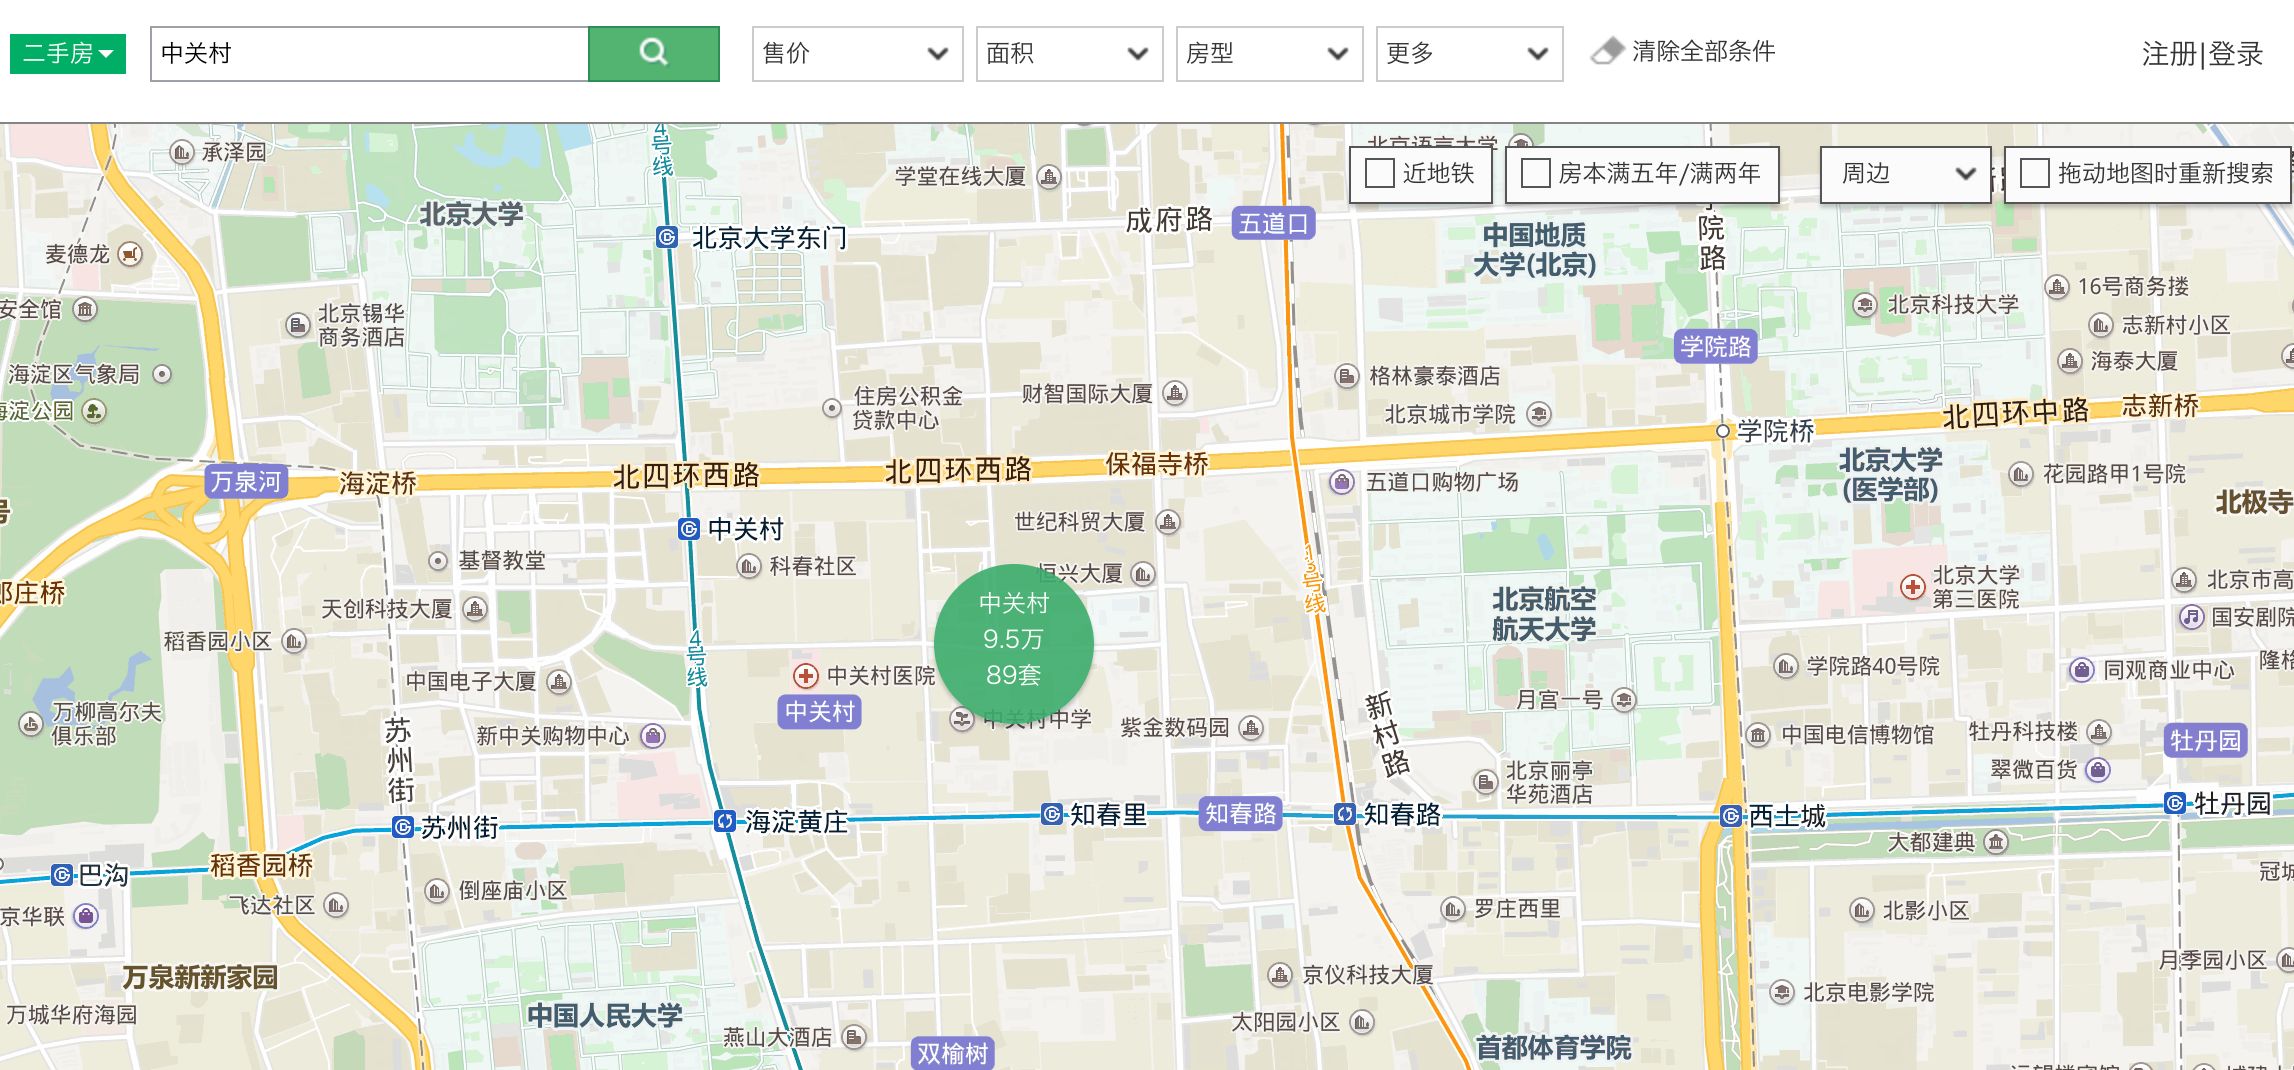
Task: Click the 成府路 road label
Action: click(1169, 220)
